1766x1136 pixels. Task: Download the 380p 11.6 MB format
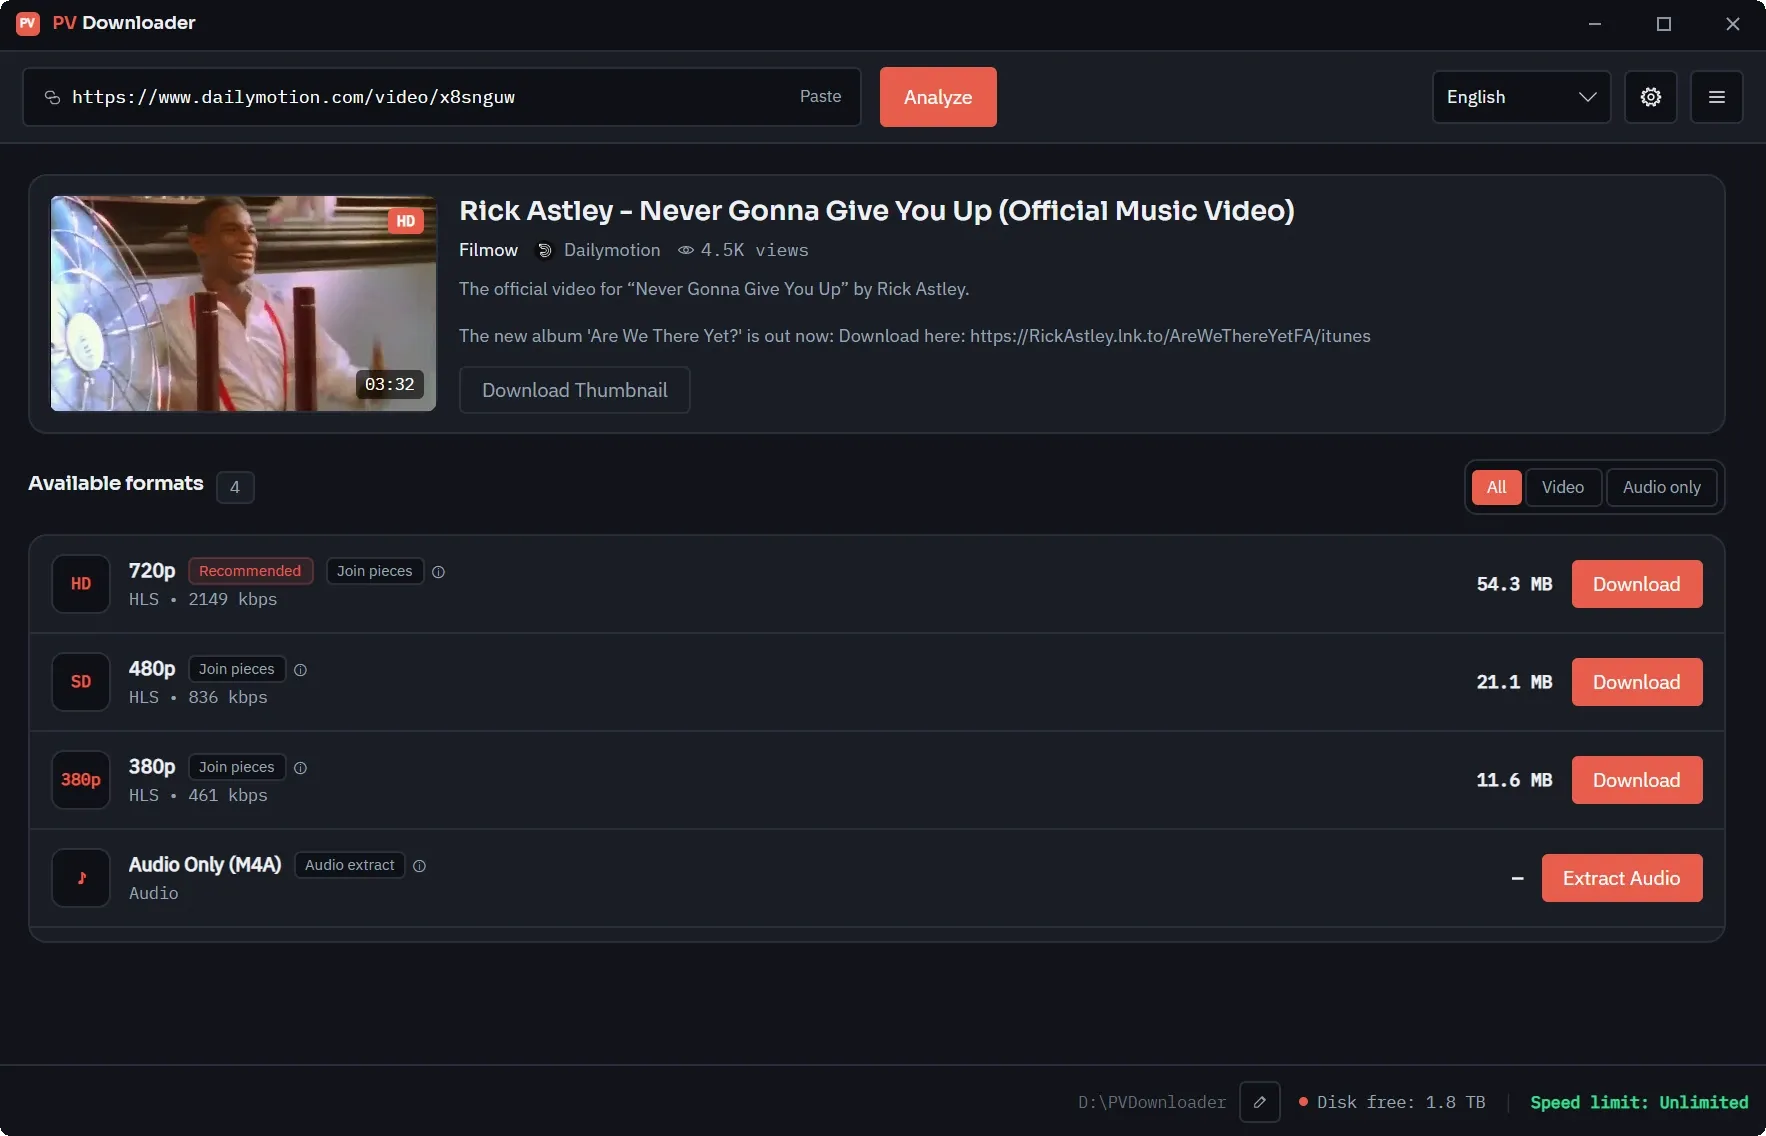pos(1637,780)
